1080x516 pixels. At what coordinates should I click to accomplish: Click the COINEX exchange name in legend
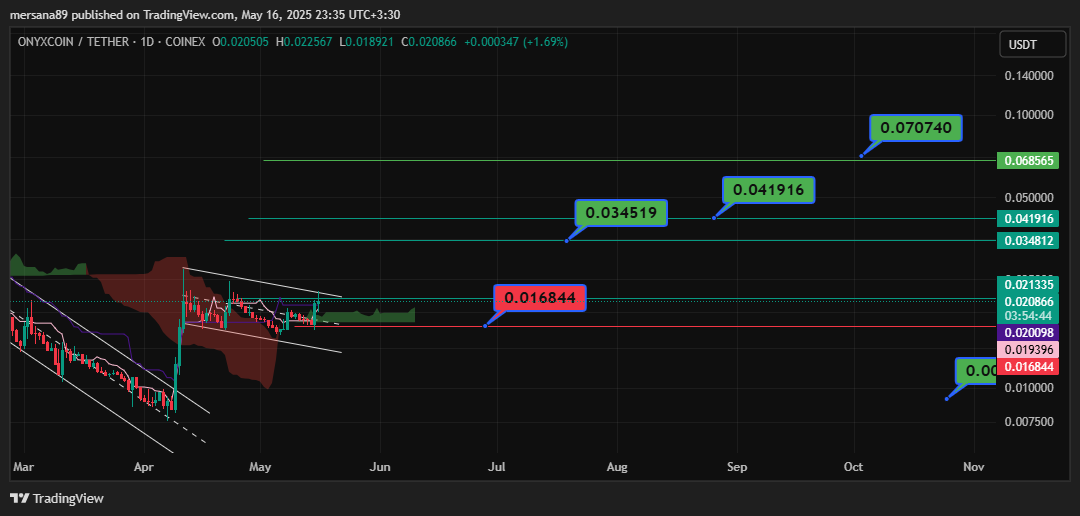180,42
